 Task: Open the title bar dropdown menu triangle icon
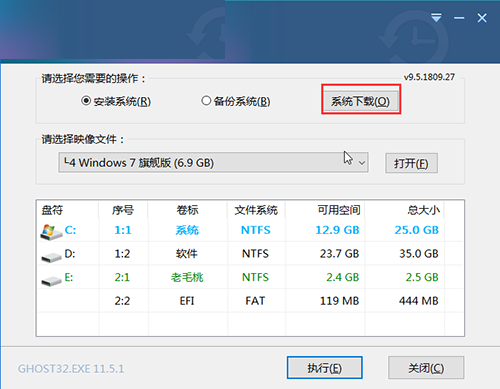point(436,18)
